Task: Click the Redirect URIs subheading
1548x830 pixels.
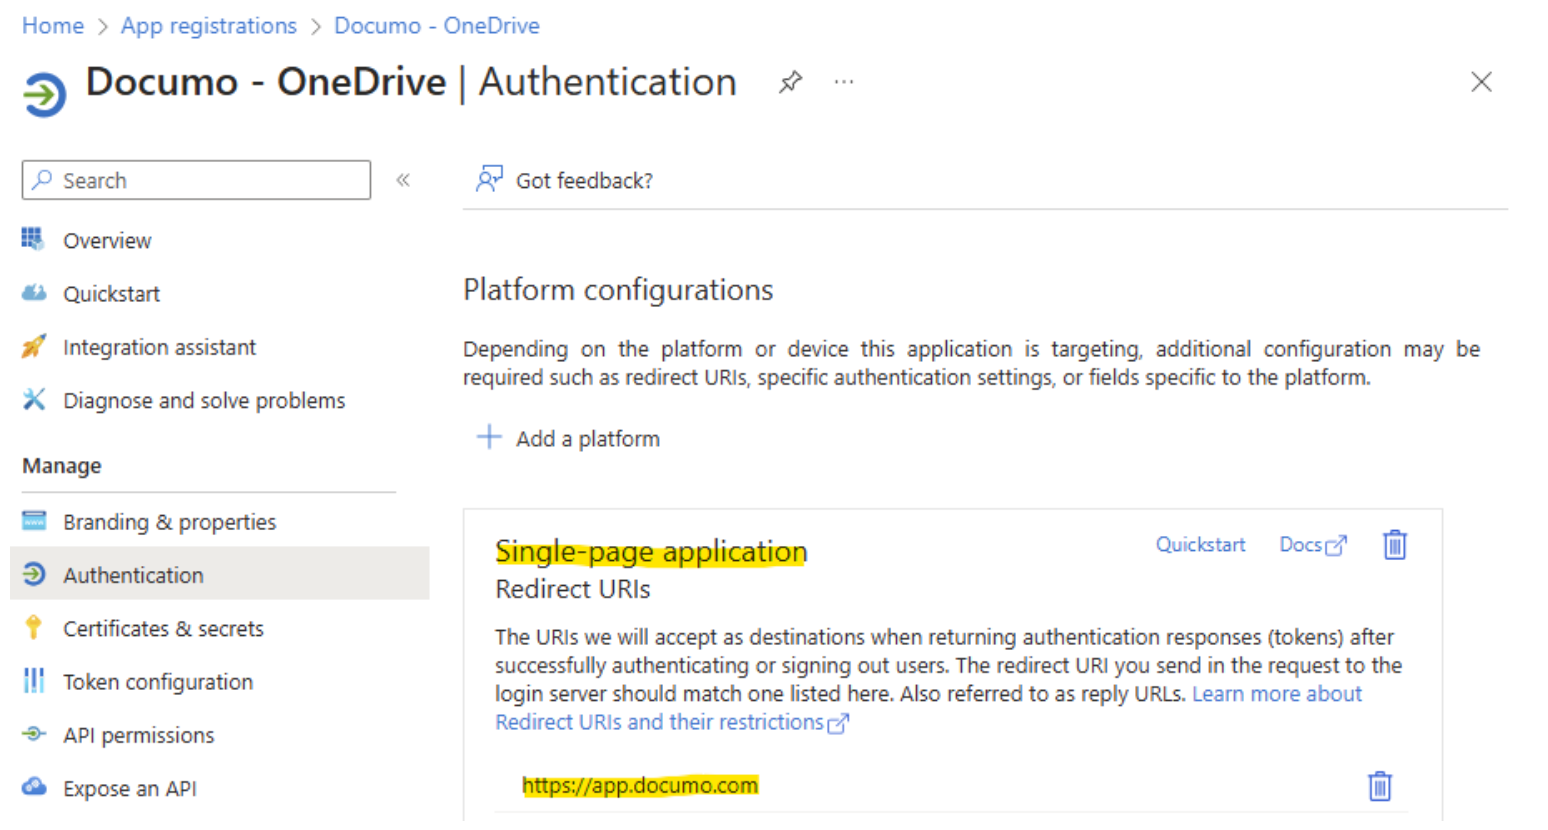Action: point(573,589)
